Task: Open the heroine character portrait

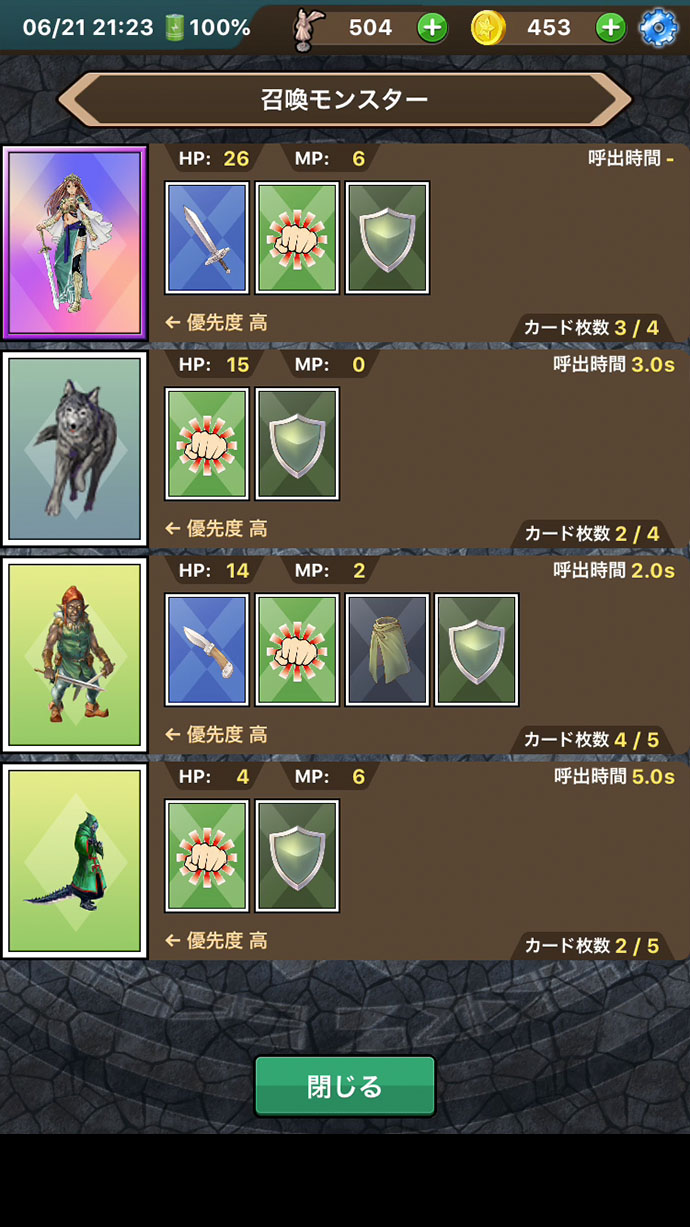Action: pos(75,243)
